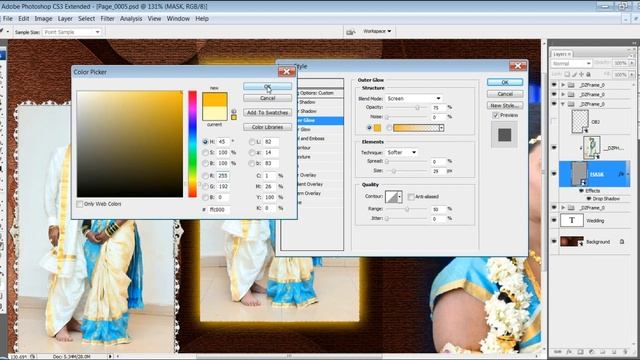Open the Layers panel Opacity slider arrow
This screenshot has height=360, width=640.
pyautogui.click(x=632, y=63)
